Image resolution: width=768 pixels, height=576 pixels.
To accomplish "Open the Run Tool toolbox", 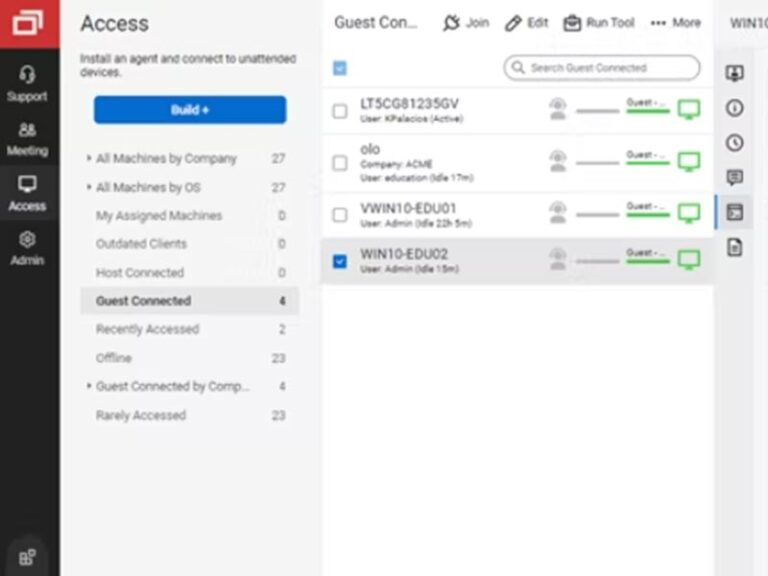I will 599,23.
